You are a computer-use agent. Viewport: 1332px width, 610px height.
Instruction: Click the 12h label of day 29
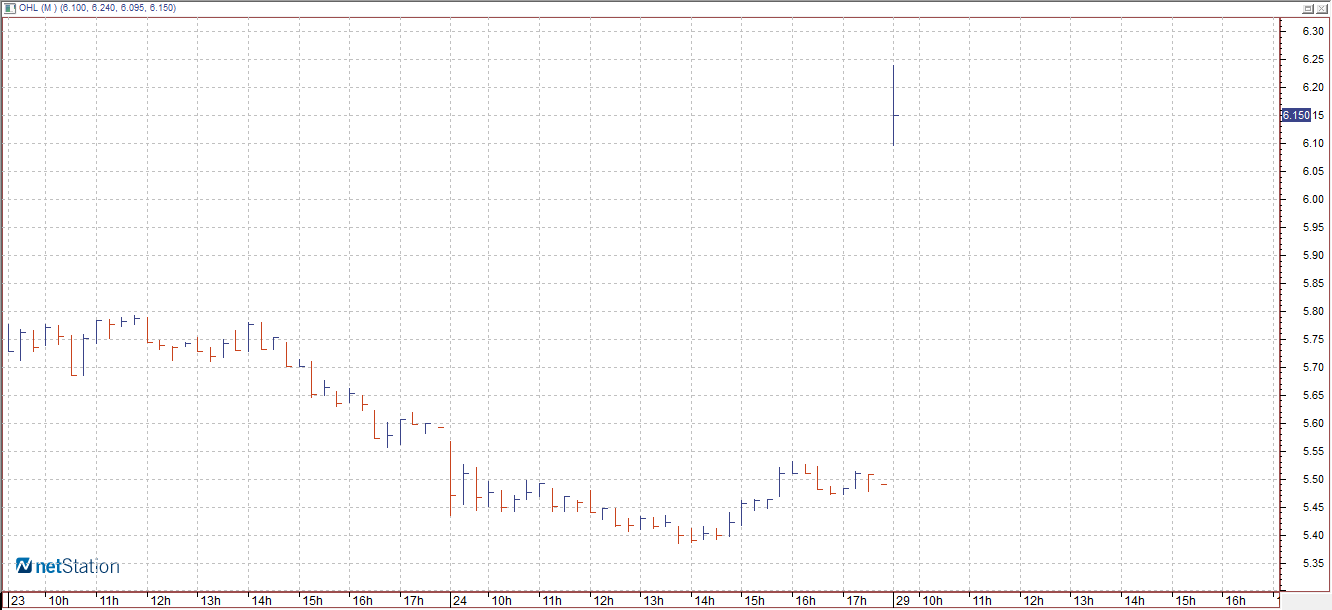coord(1033,601)
